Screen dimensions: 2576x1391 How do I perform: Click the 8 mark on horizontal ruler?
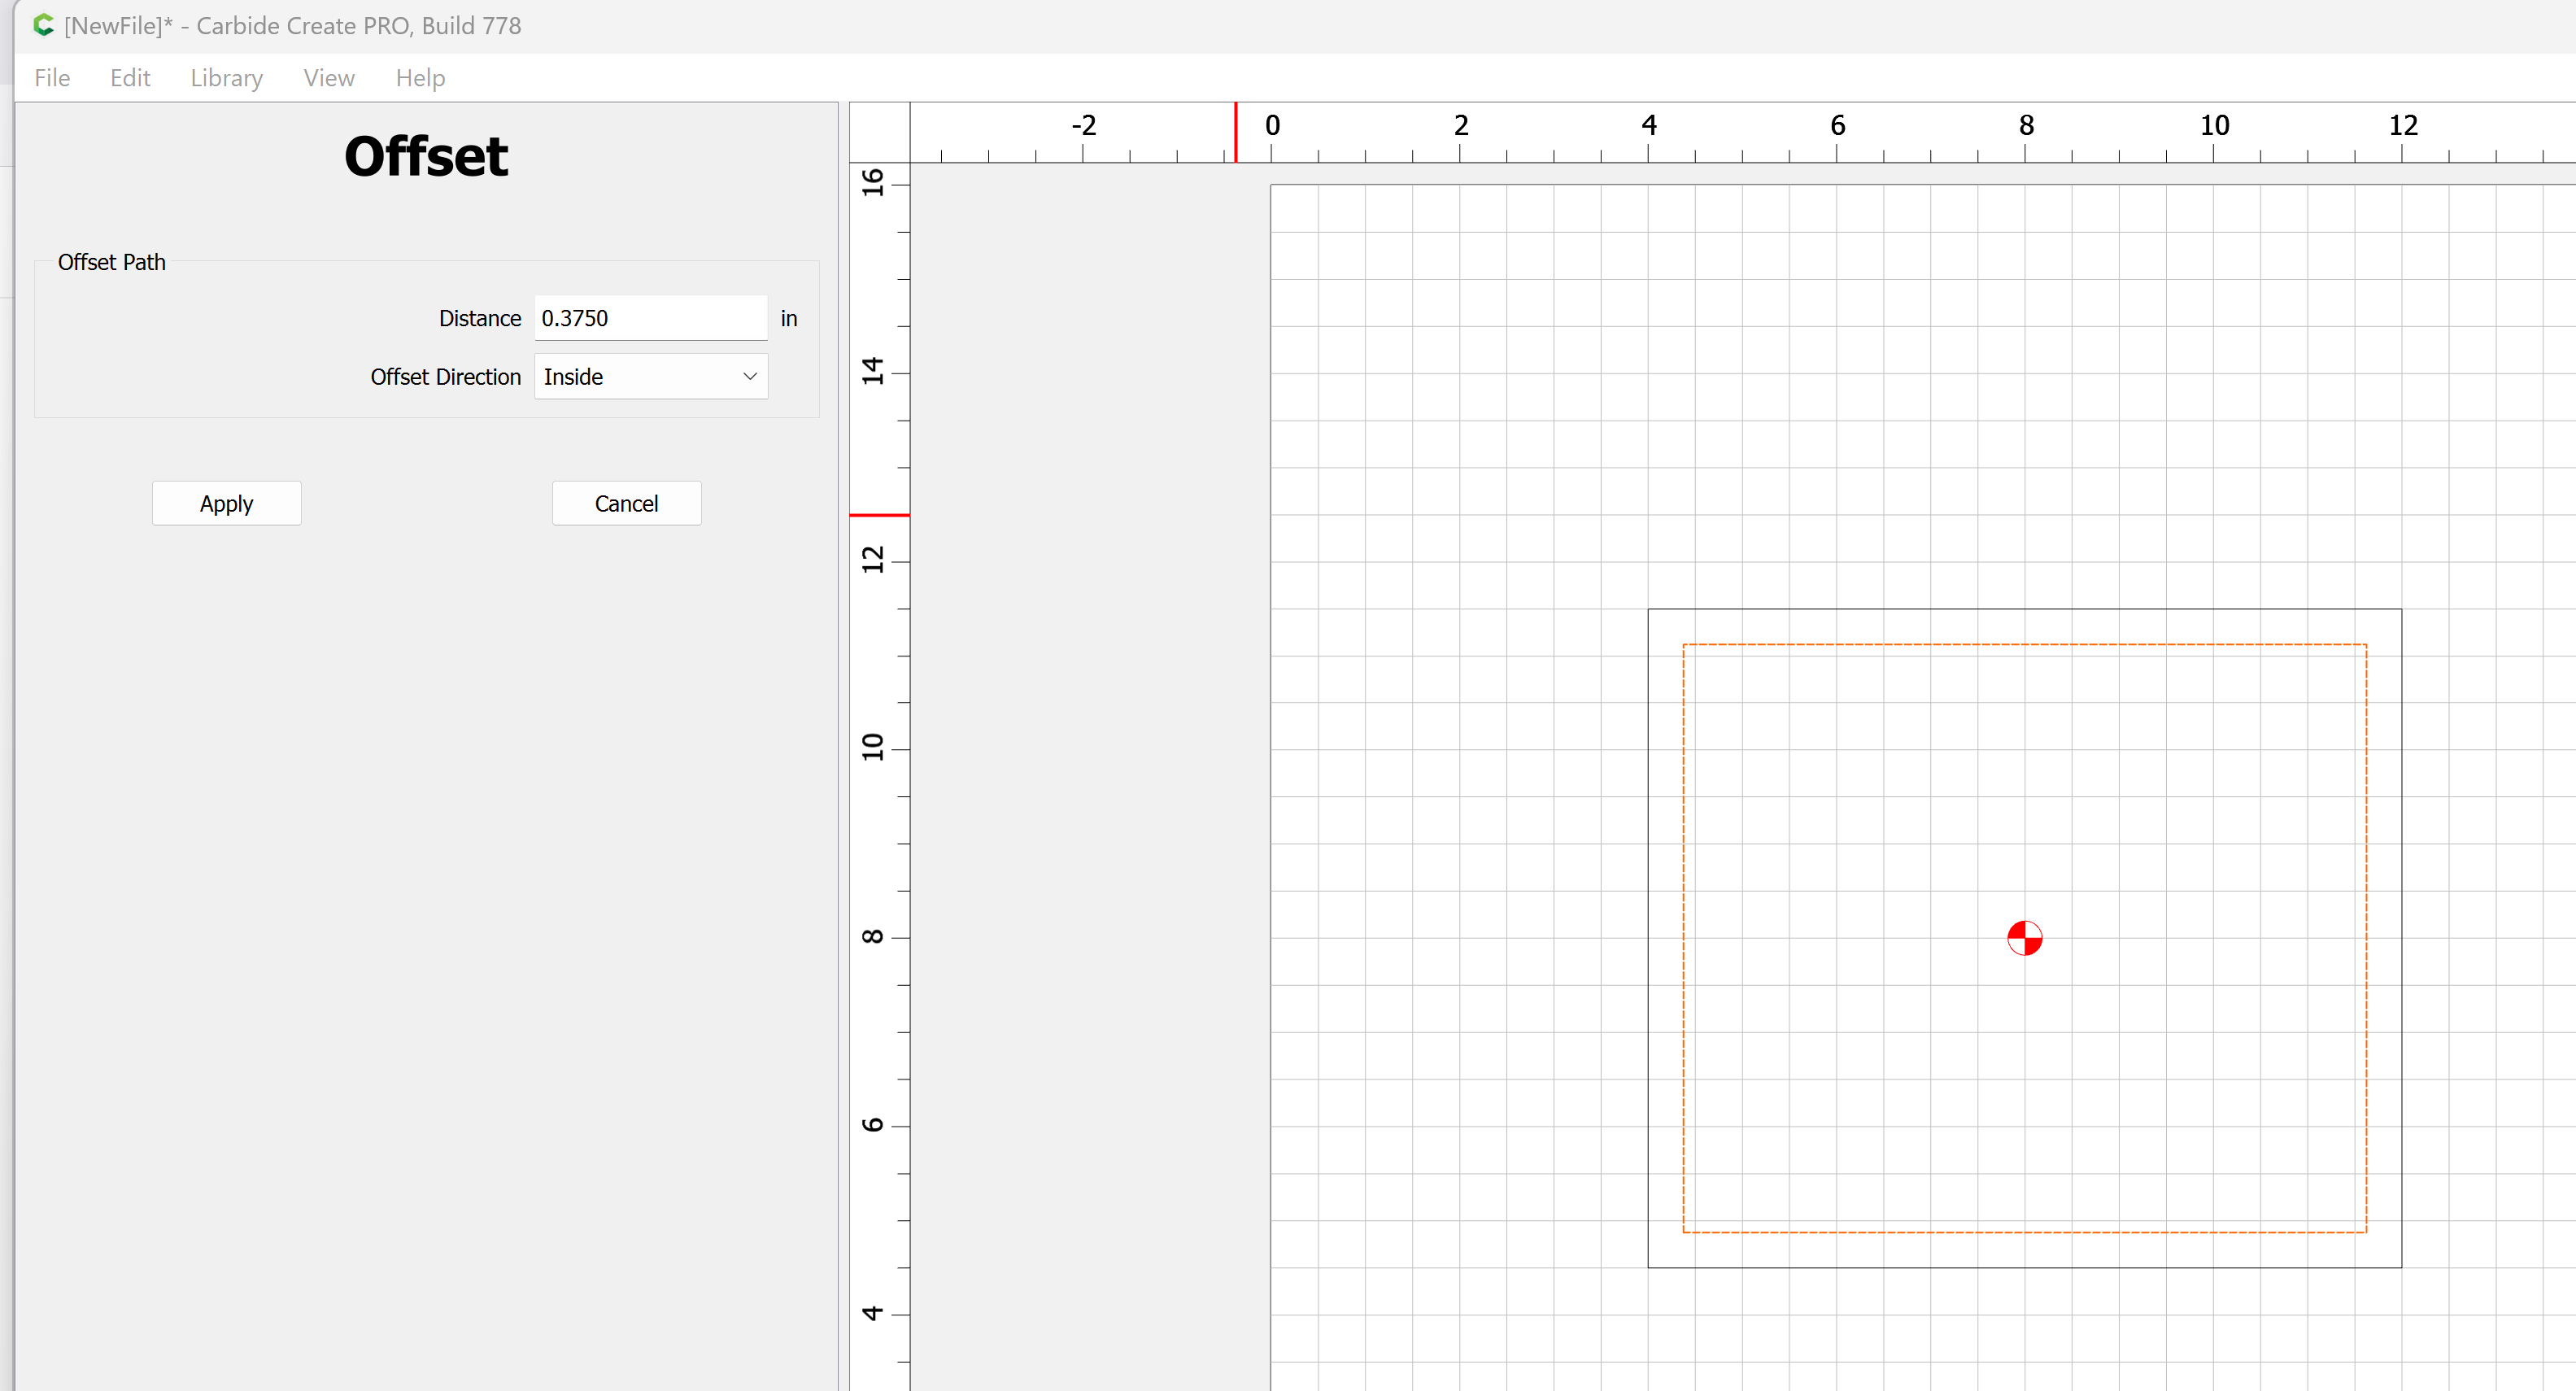click(2026, 126)
